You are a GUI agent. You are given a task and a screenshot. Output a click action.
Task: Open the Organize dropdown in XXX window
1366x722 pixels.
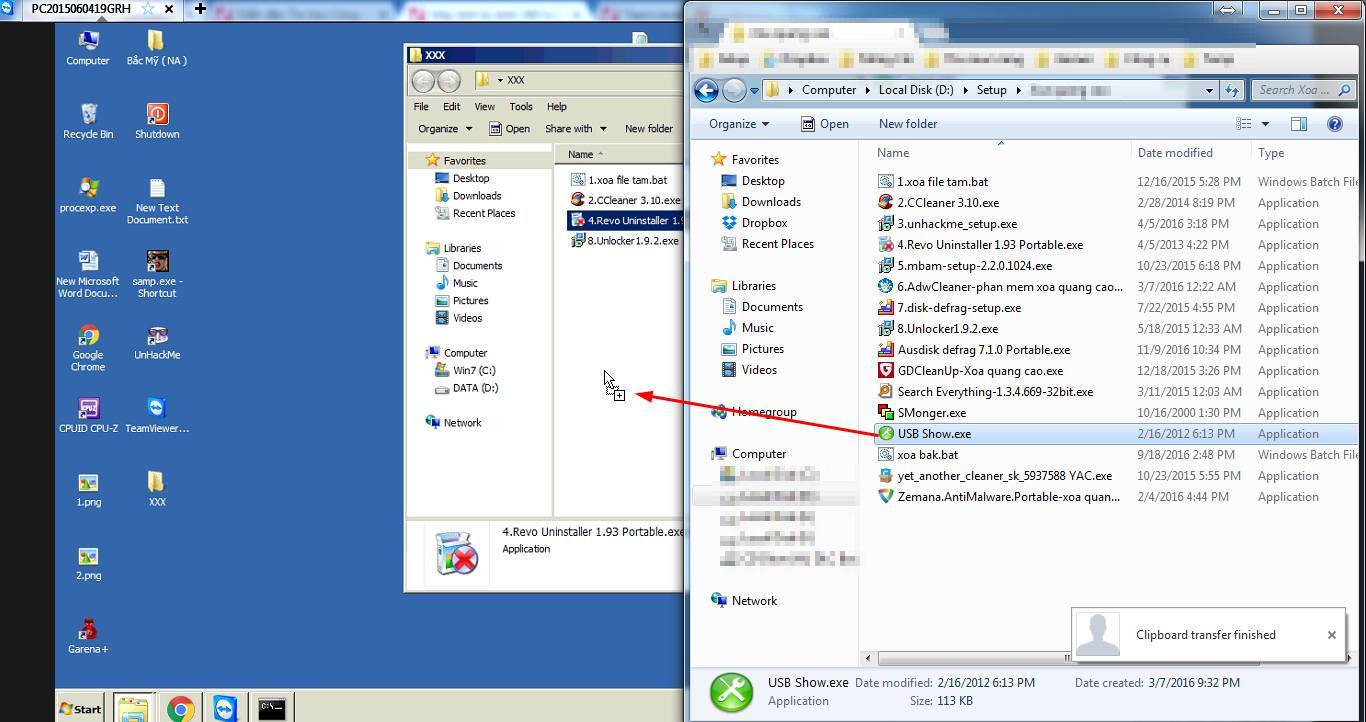point(445,129)
